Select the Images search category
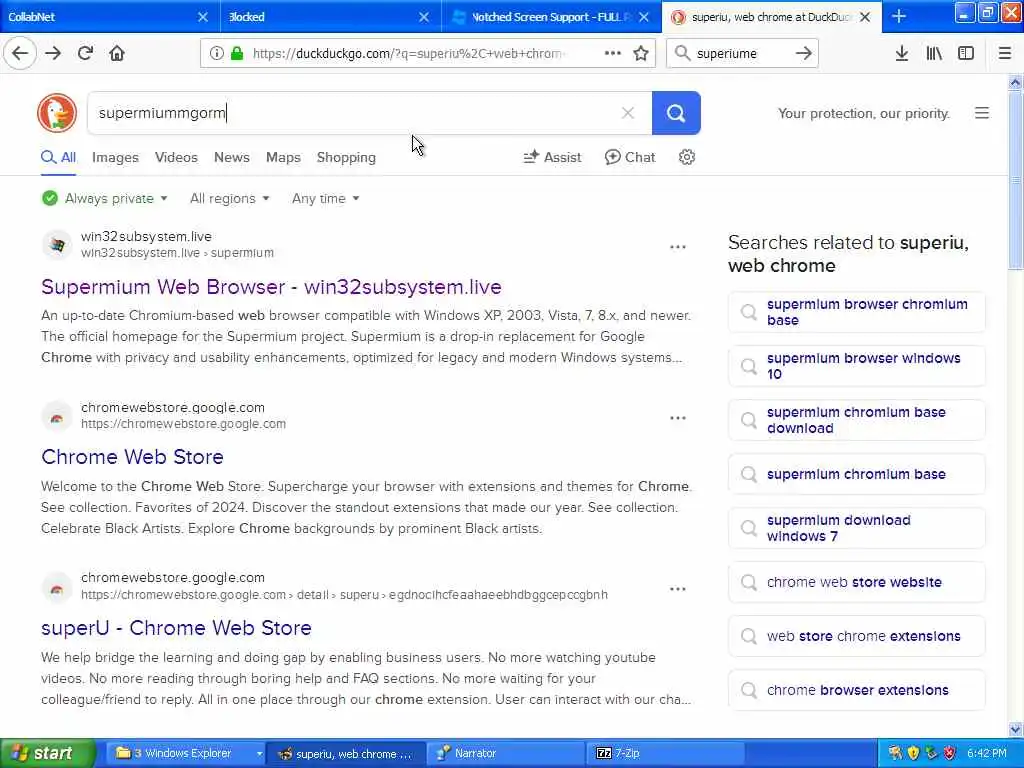 (115, 157)
